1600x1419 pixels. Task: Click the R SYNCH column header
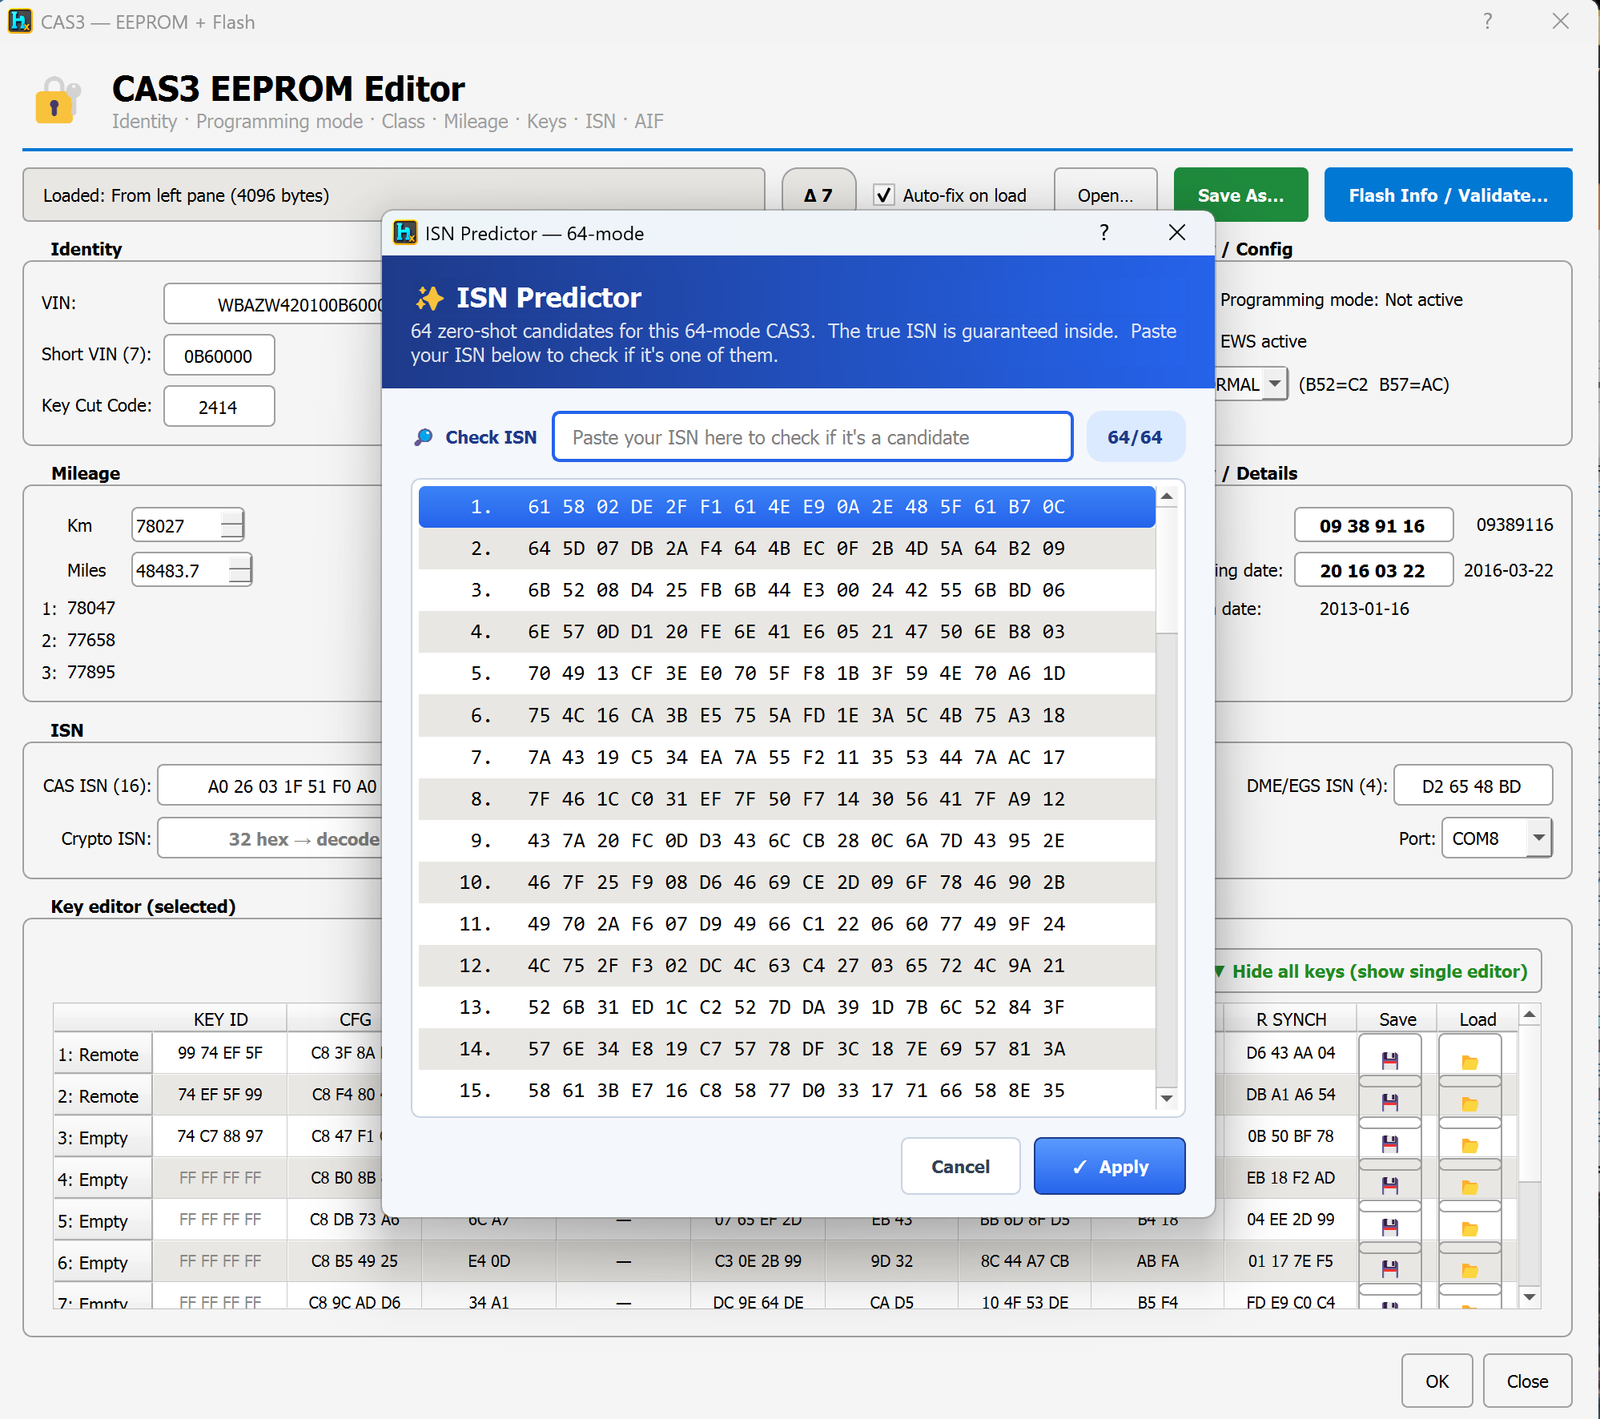1291,1019
